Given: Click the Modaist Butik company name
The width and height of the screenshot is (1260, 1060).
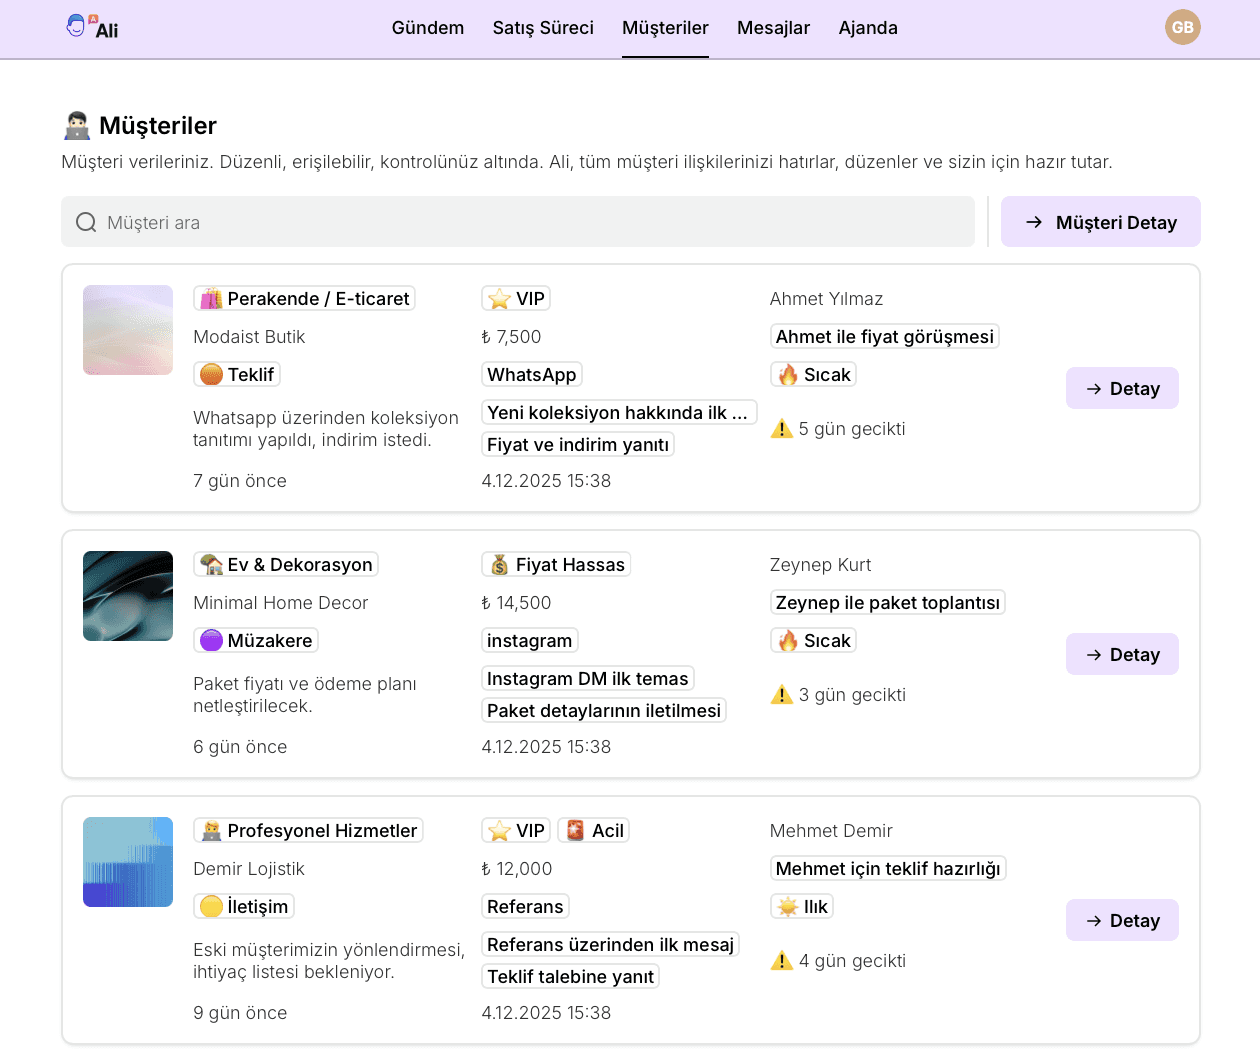Looking at the screenshot, I should [x=249, y=337].
